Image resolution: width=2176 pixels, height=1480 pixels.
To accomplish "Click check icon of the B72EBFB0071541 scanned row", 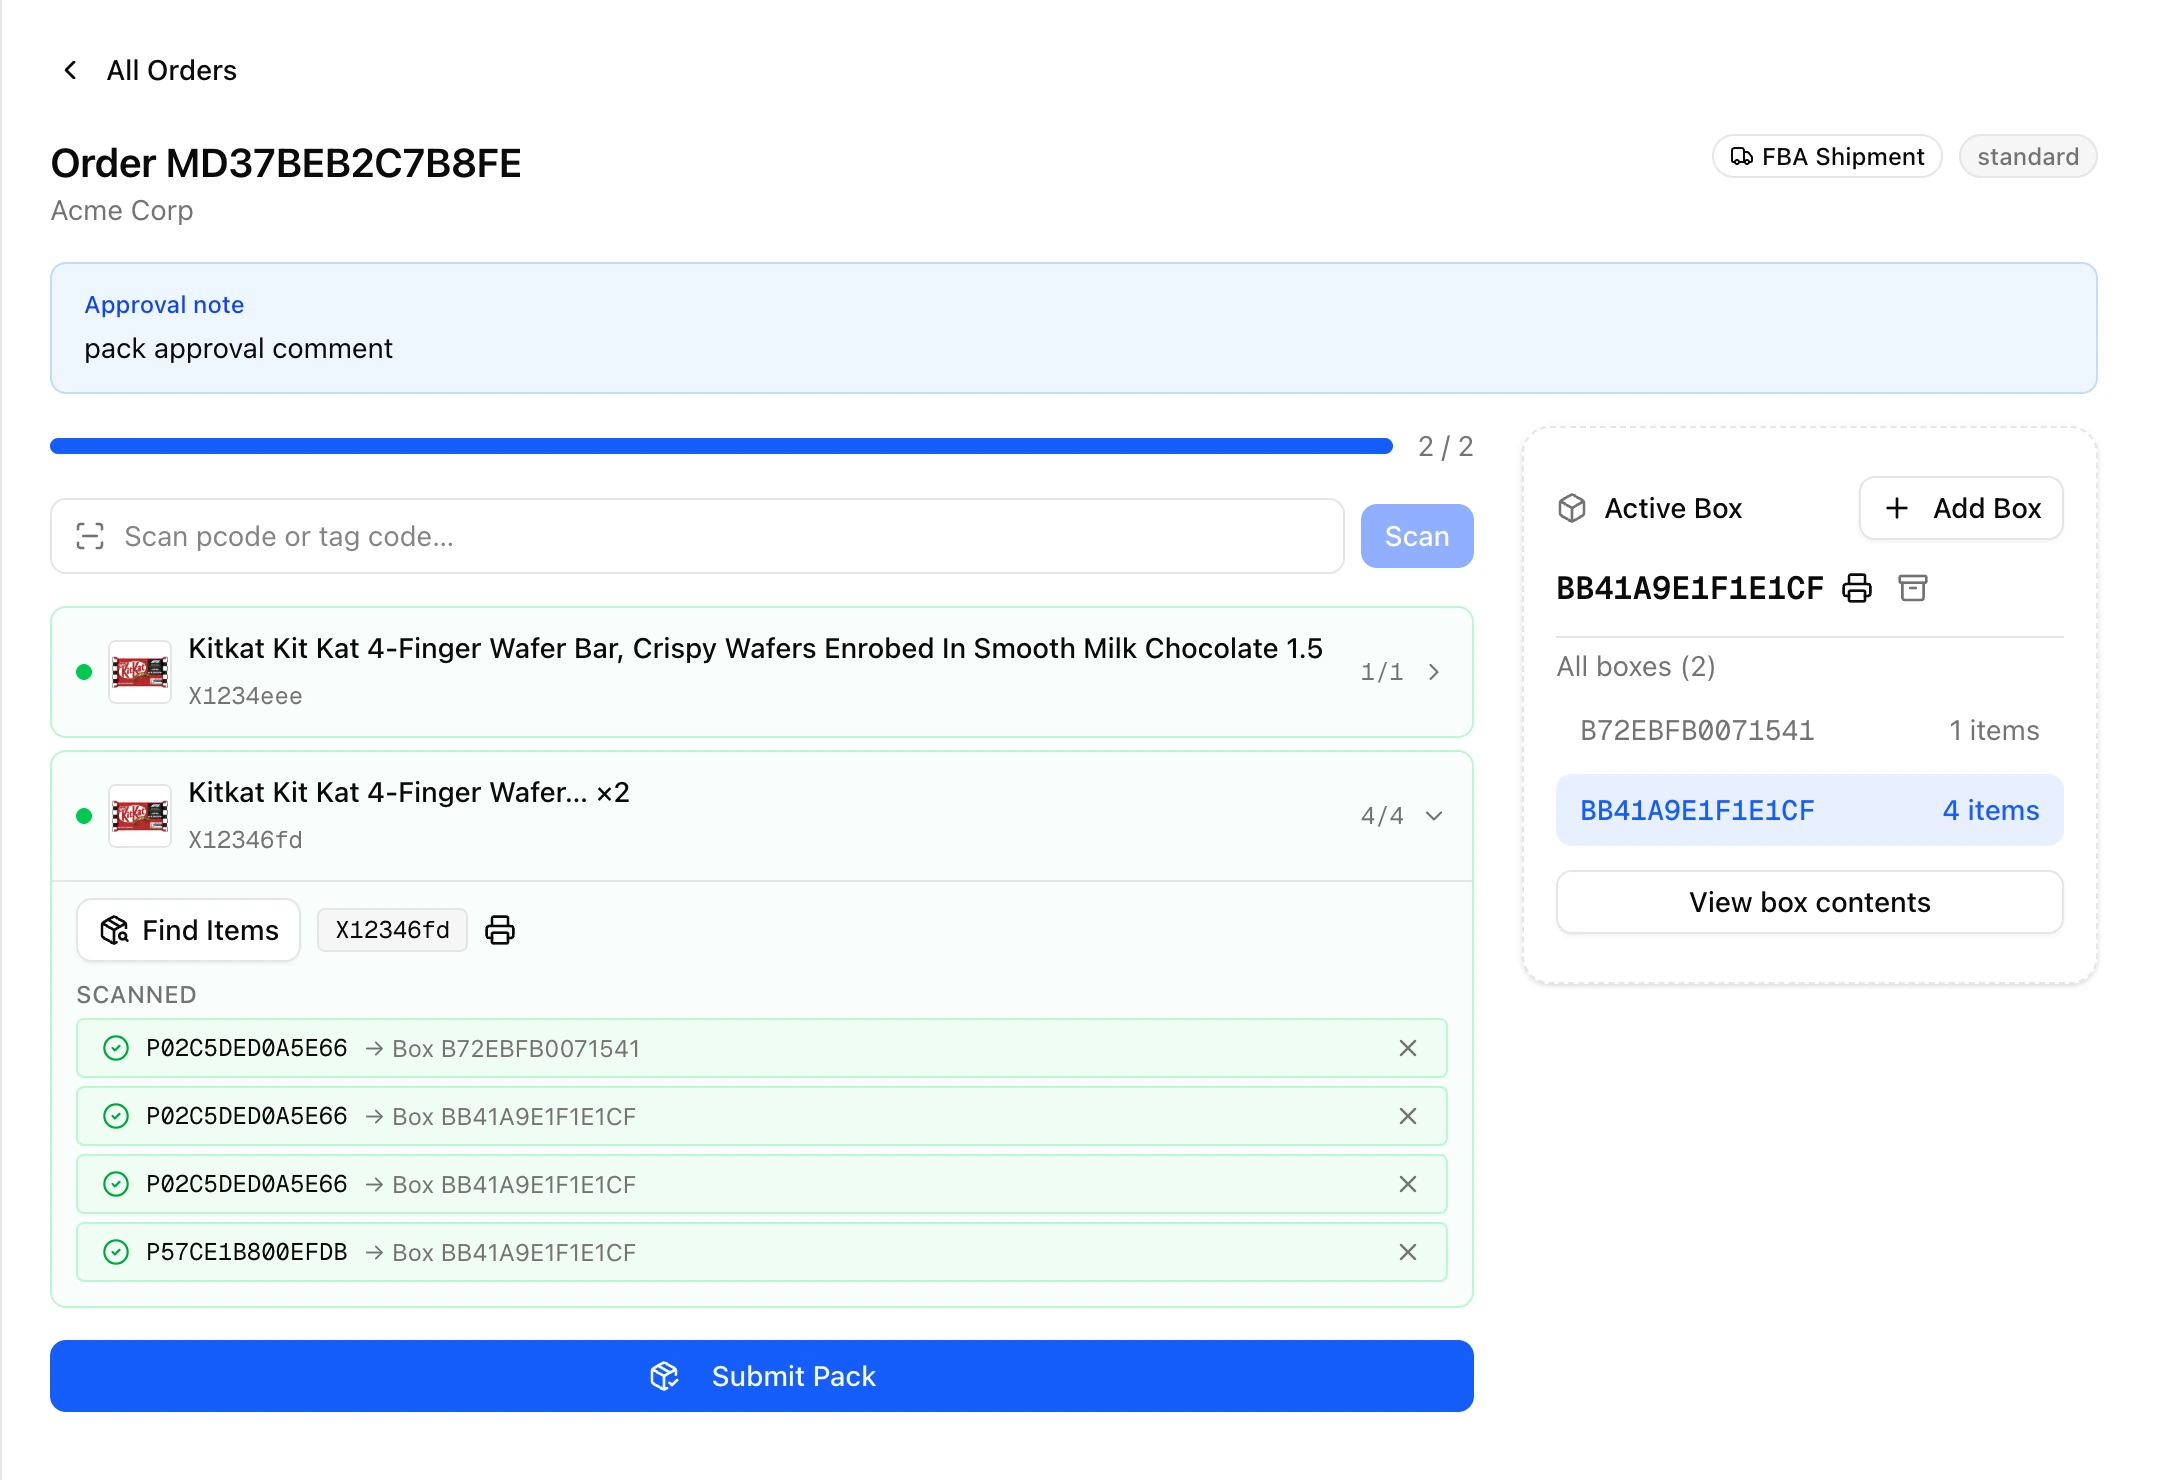I will point(116,1048).
